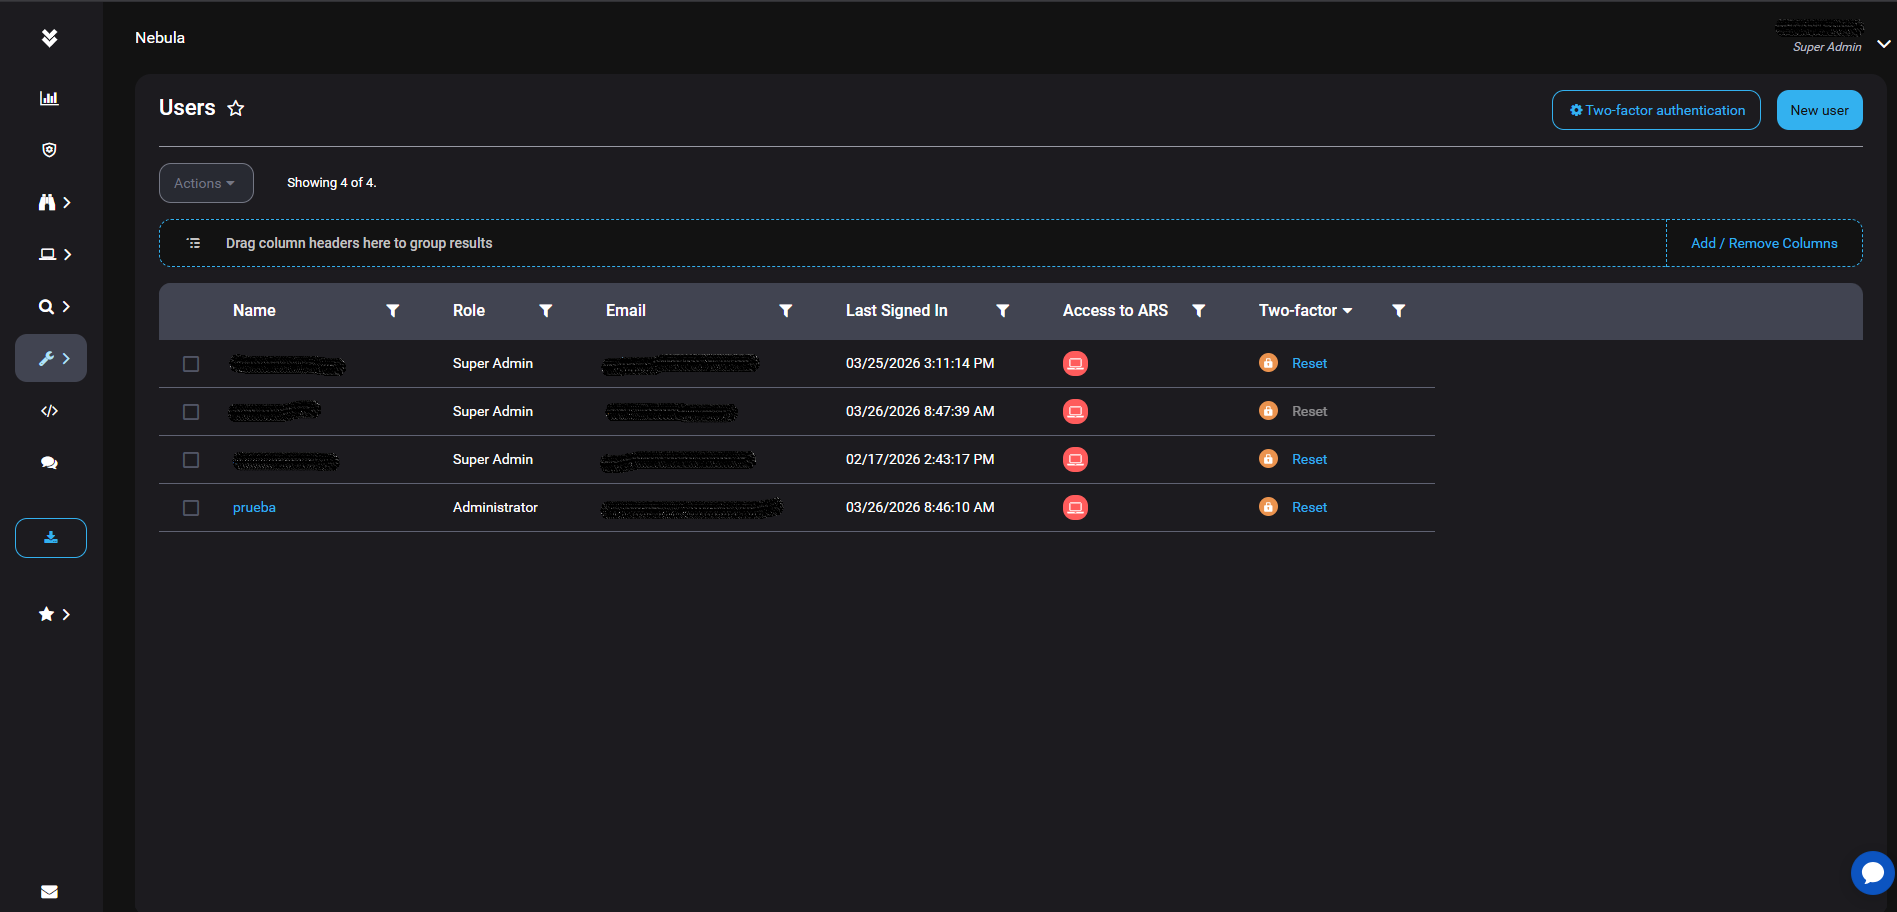Expand the binoculars menu in sidebar
Screen dimensions: 1897x912
pyautogui.click(x=54, y=203)
